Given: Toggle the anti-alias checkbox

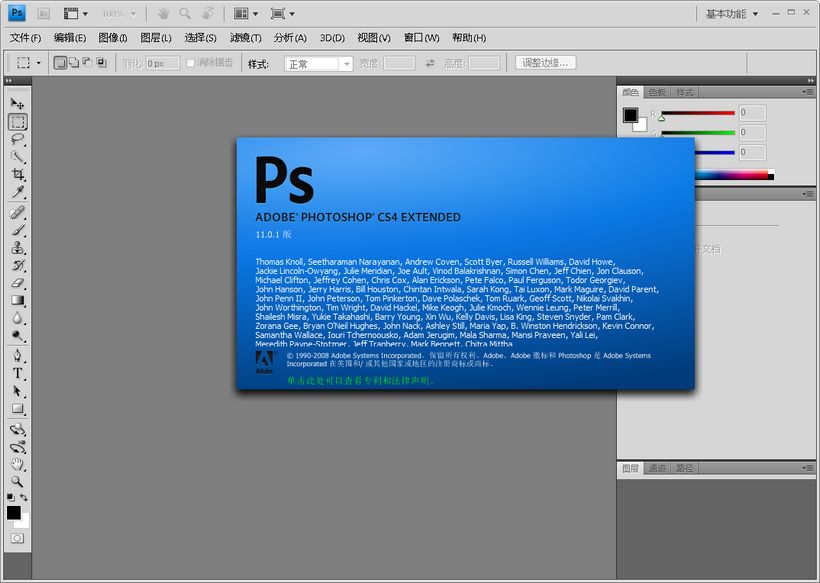Looking at the screenshot, I should pos(190,63).
